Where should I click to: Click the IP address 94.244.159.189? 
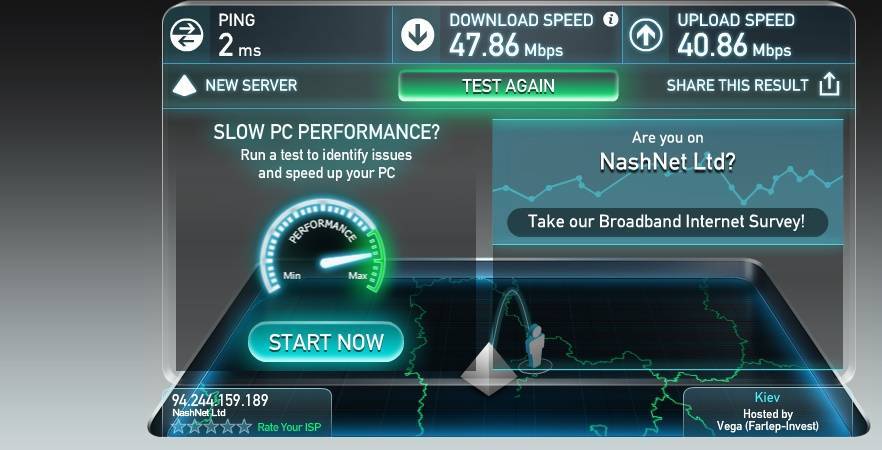pyautogui.click(x=220, y=400)
